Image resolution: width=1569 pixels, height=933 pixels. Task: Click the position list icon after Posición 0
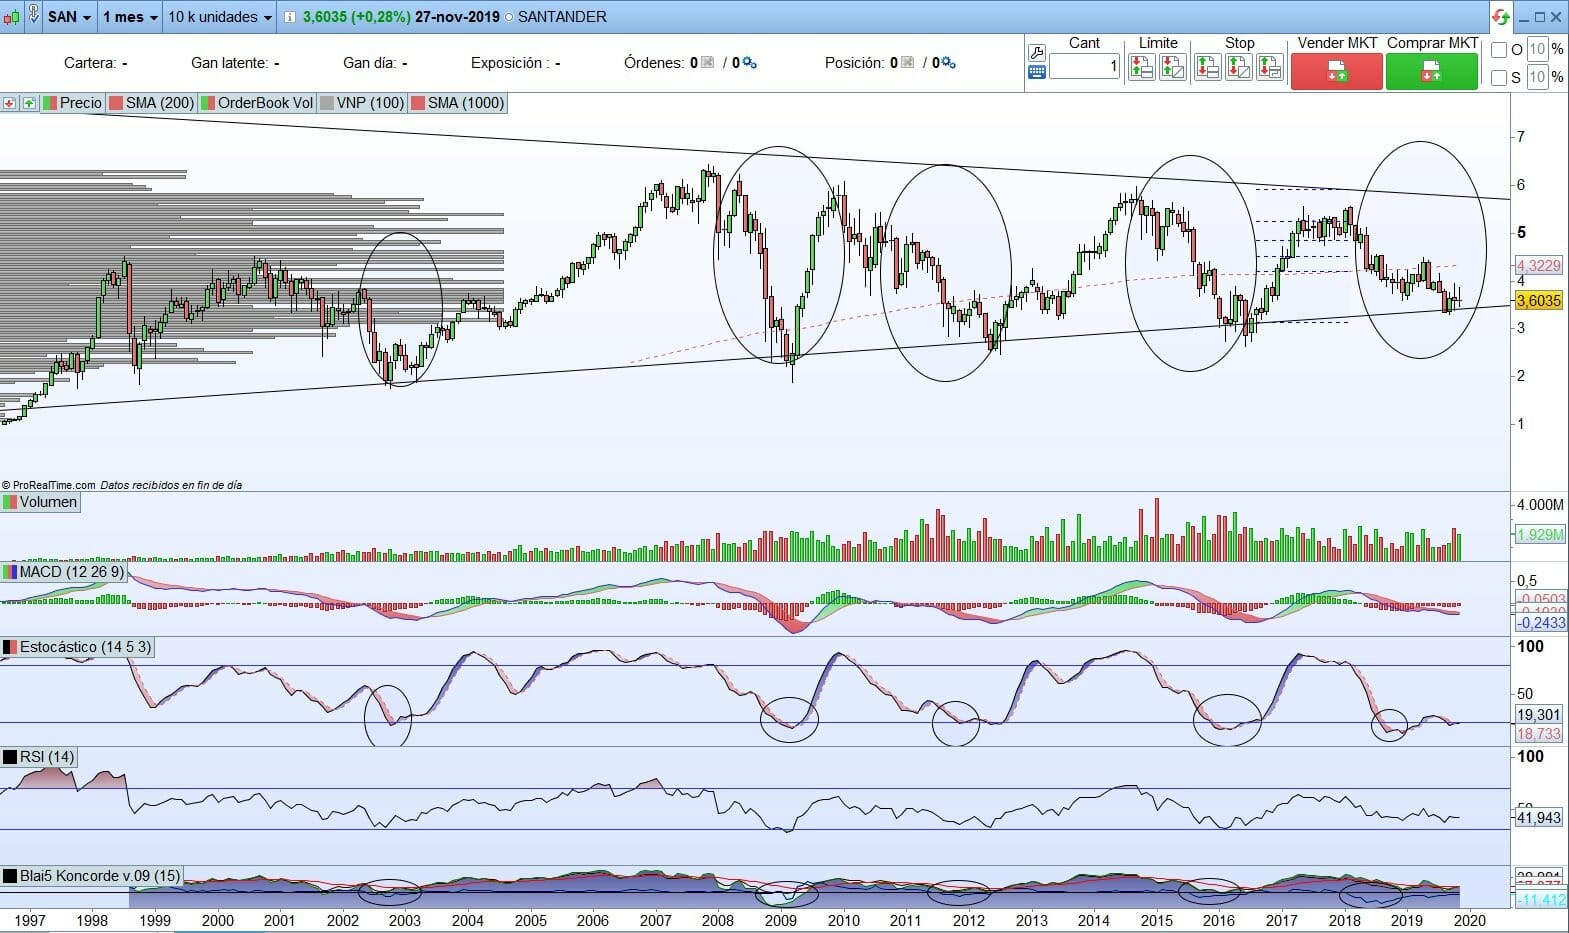908,63
